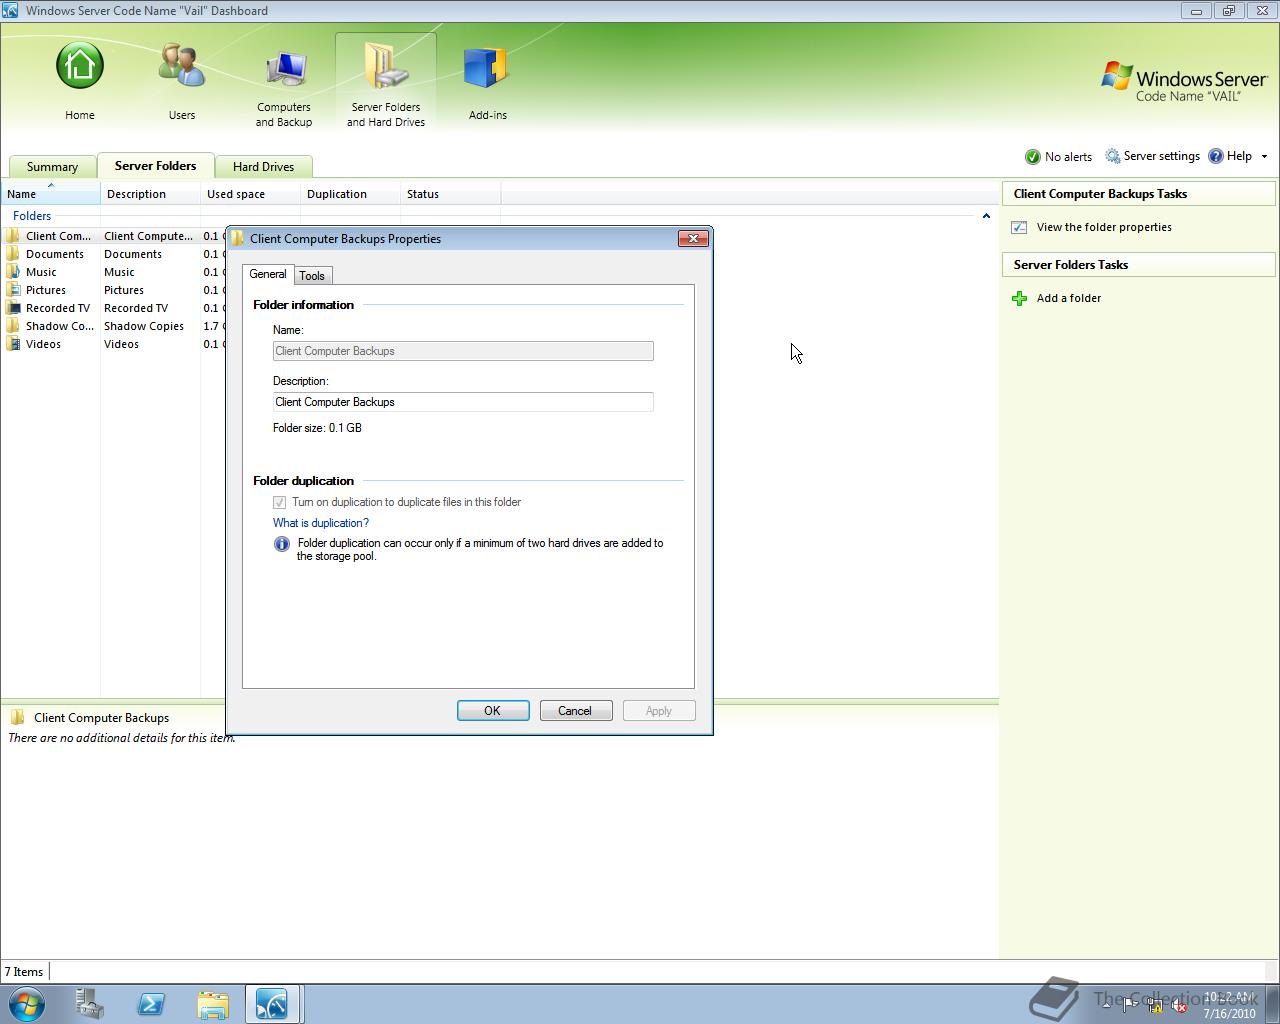Image resolution: width=1280 pixels, height=1024 pixels.
Task: Select the Tools tab in Properties dialog
Action: pyautogui.click(x=312, y=276)
